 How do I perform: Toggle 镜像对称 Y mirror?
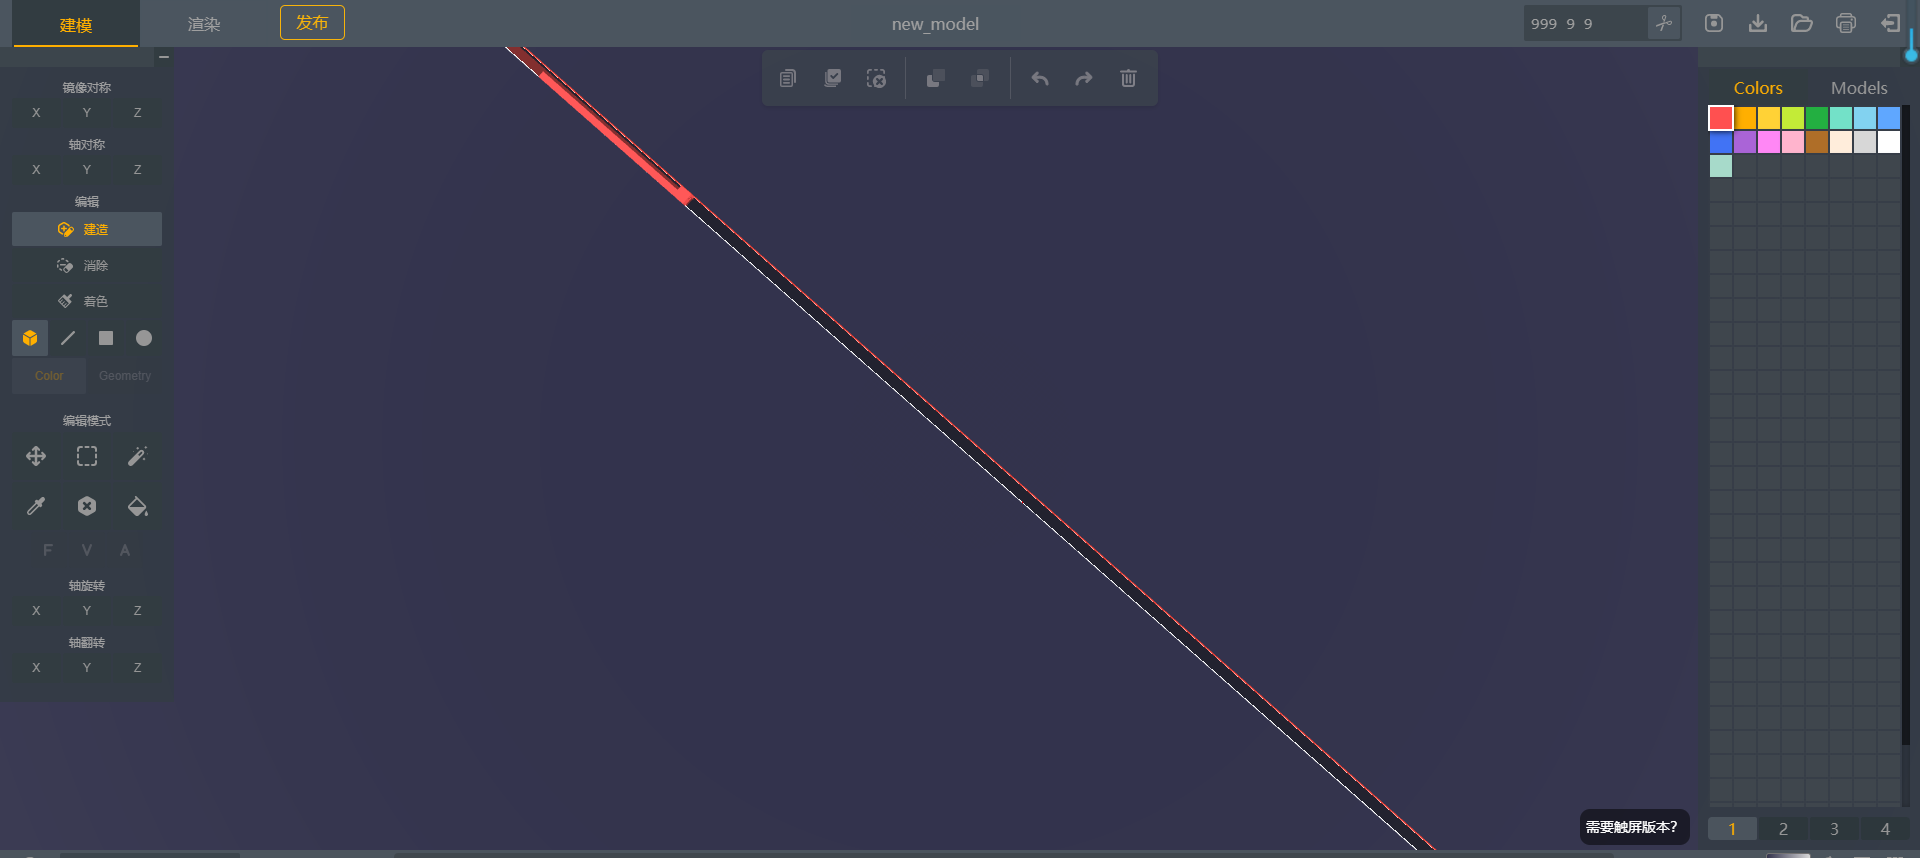click(87, 113)
